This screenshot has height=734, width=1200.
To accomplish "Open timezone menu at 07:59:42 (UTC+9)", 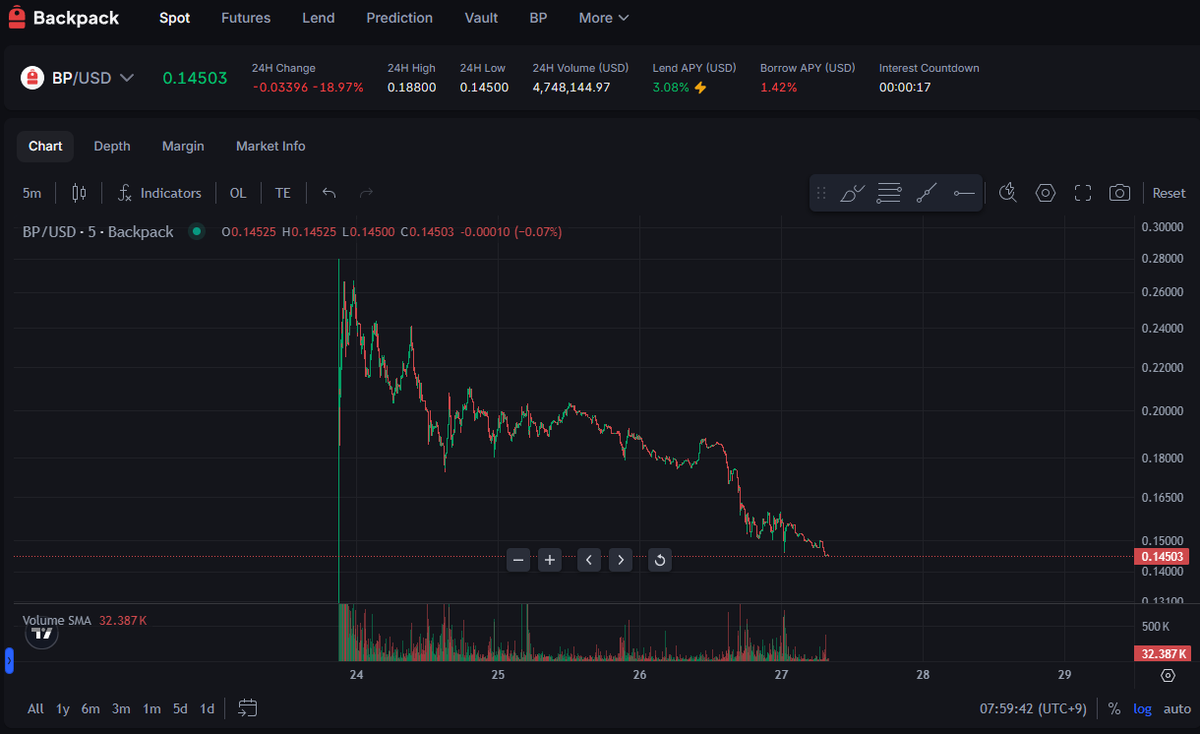I will (1035, 709).
